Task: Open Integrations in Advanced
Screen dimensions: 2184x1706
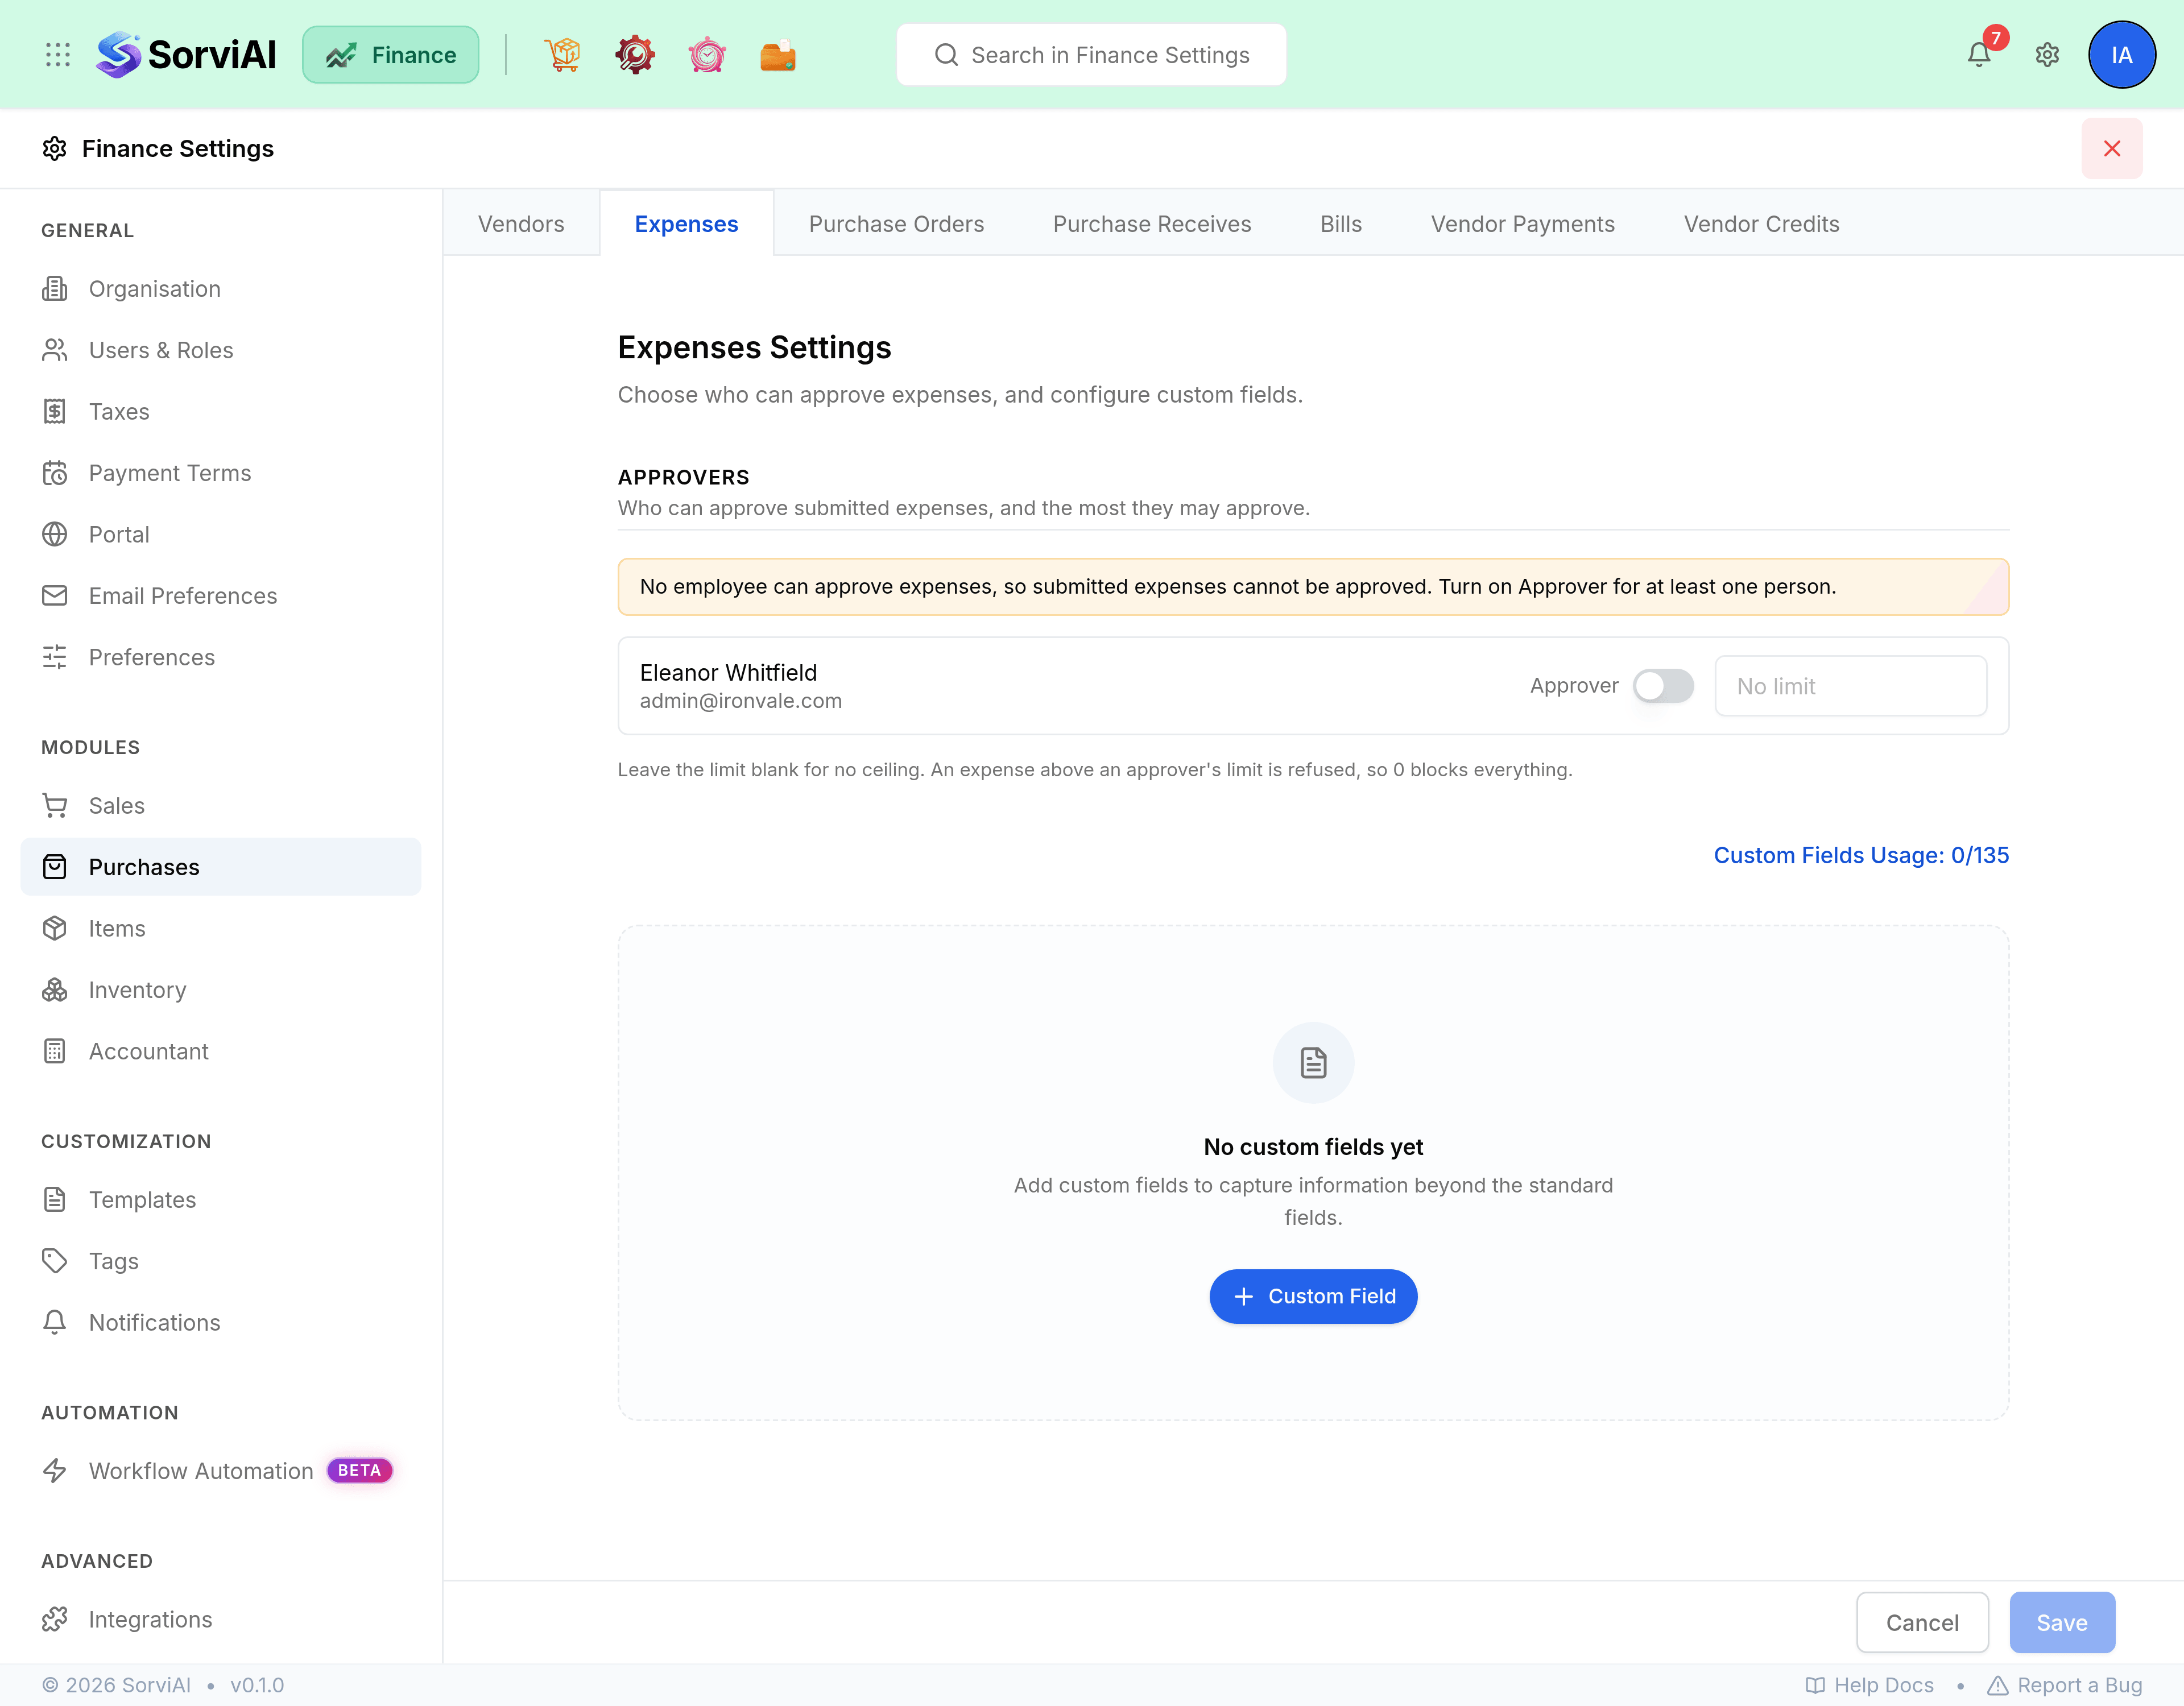Action: point(221,1619)
